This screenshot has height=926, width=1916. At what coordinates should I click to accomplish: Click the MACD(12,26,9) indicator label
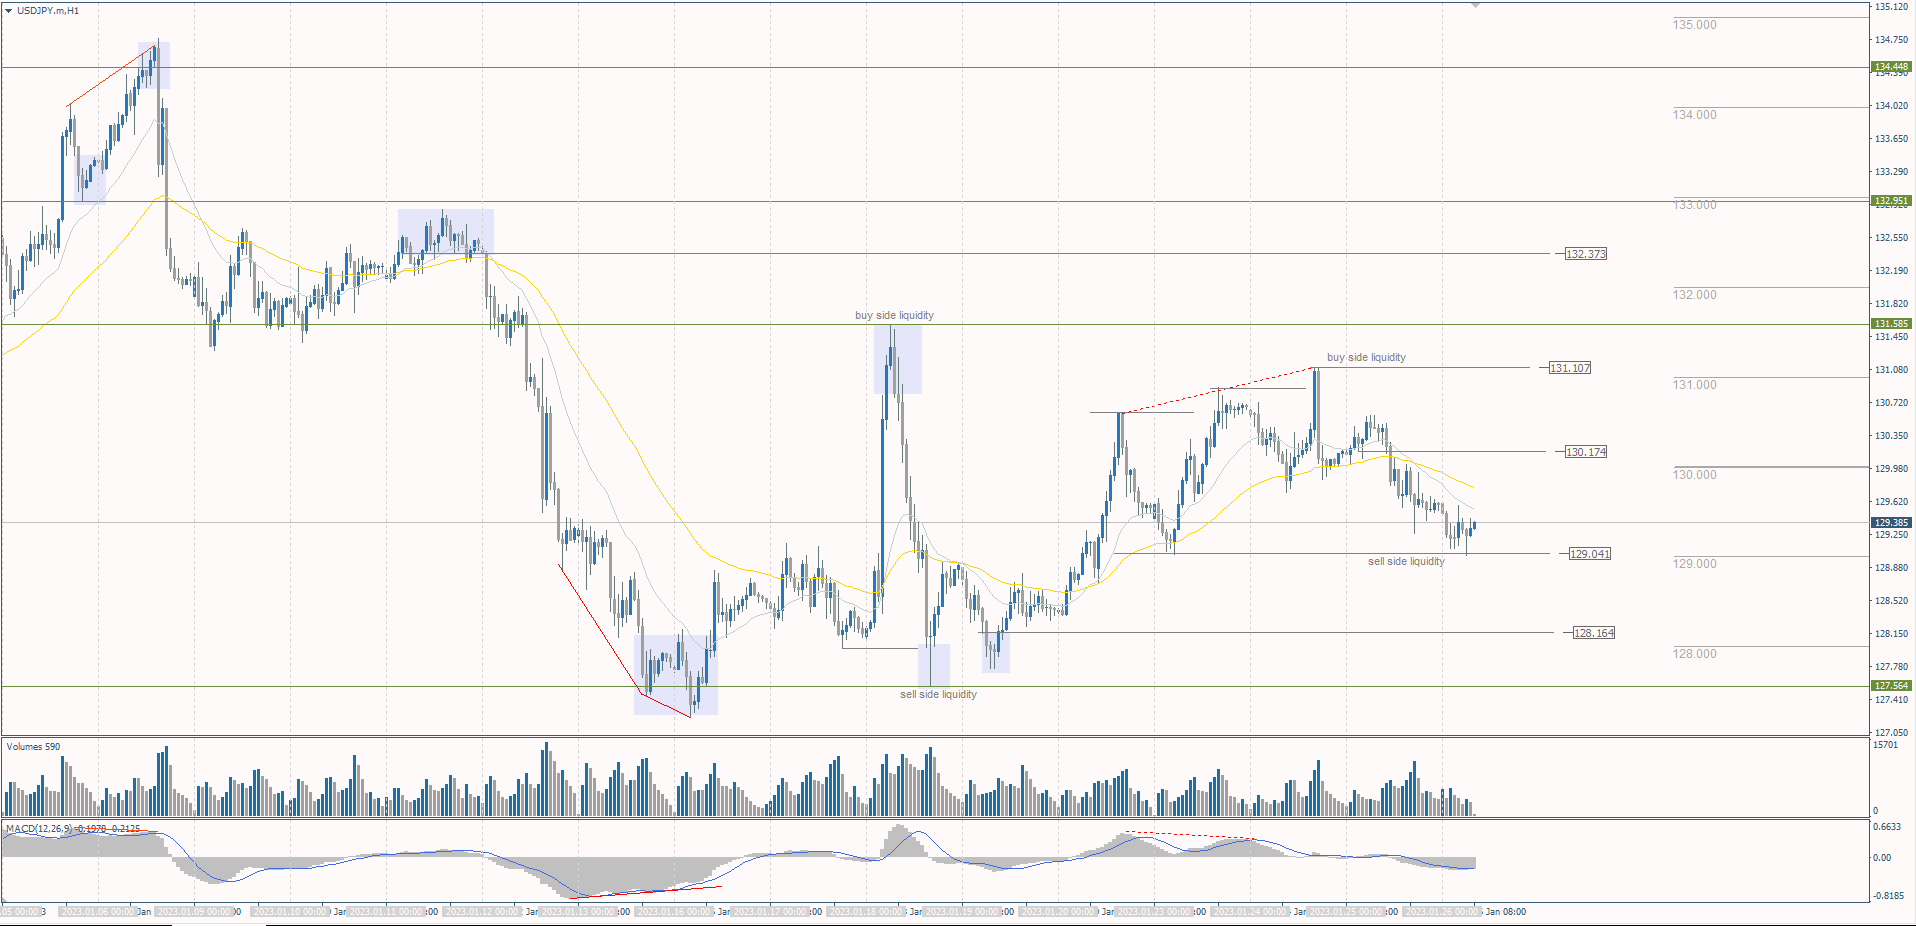(39, 829)
